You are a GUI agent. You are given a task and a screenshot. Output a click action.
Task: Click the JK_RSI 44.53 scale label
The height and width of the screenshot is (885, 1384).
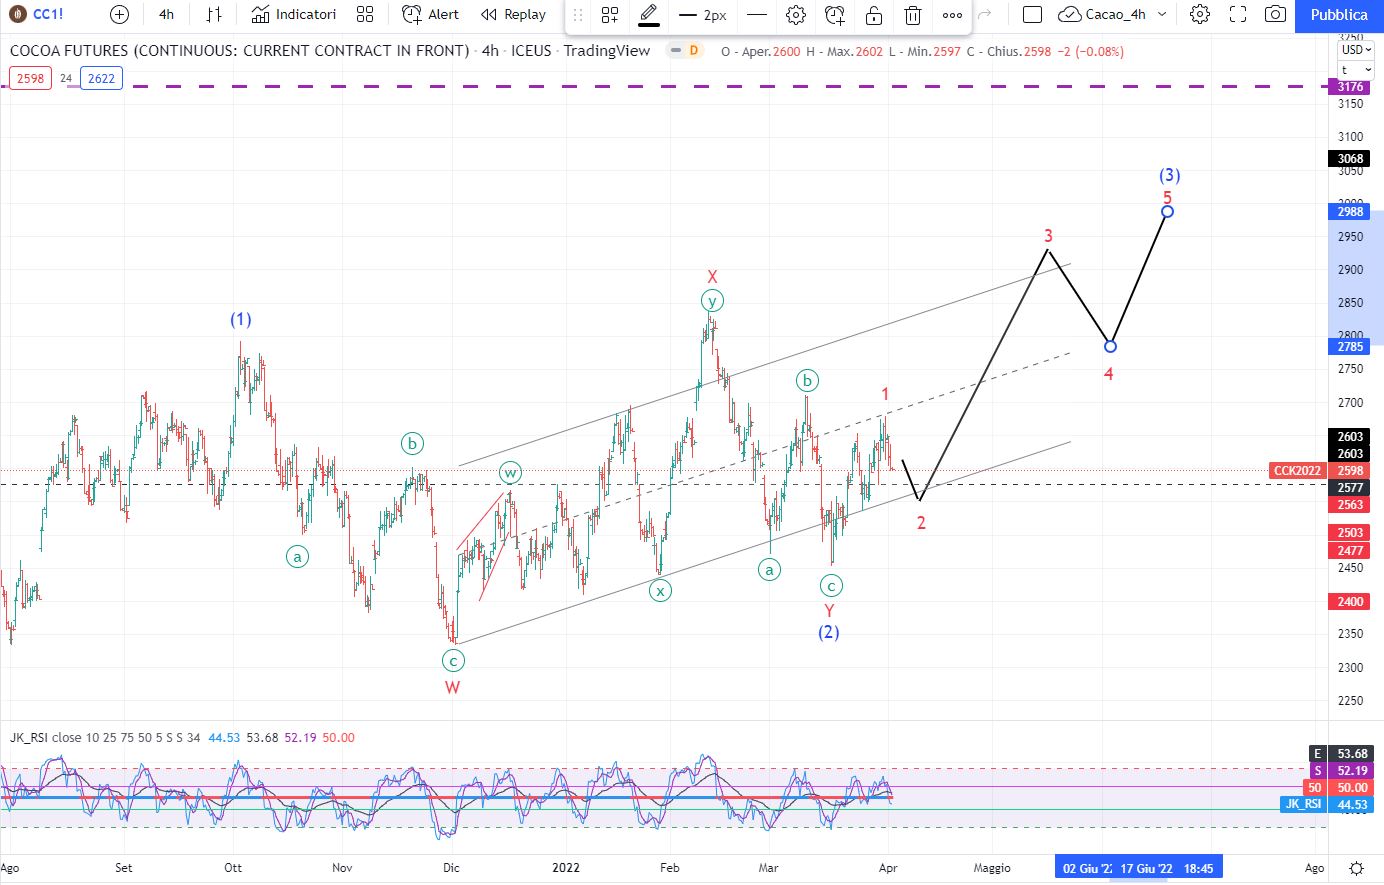(1327, 804)
